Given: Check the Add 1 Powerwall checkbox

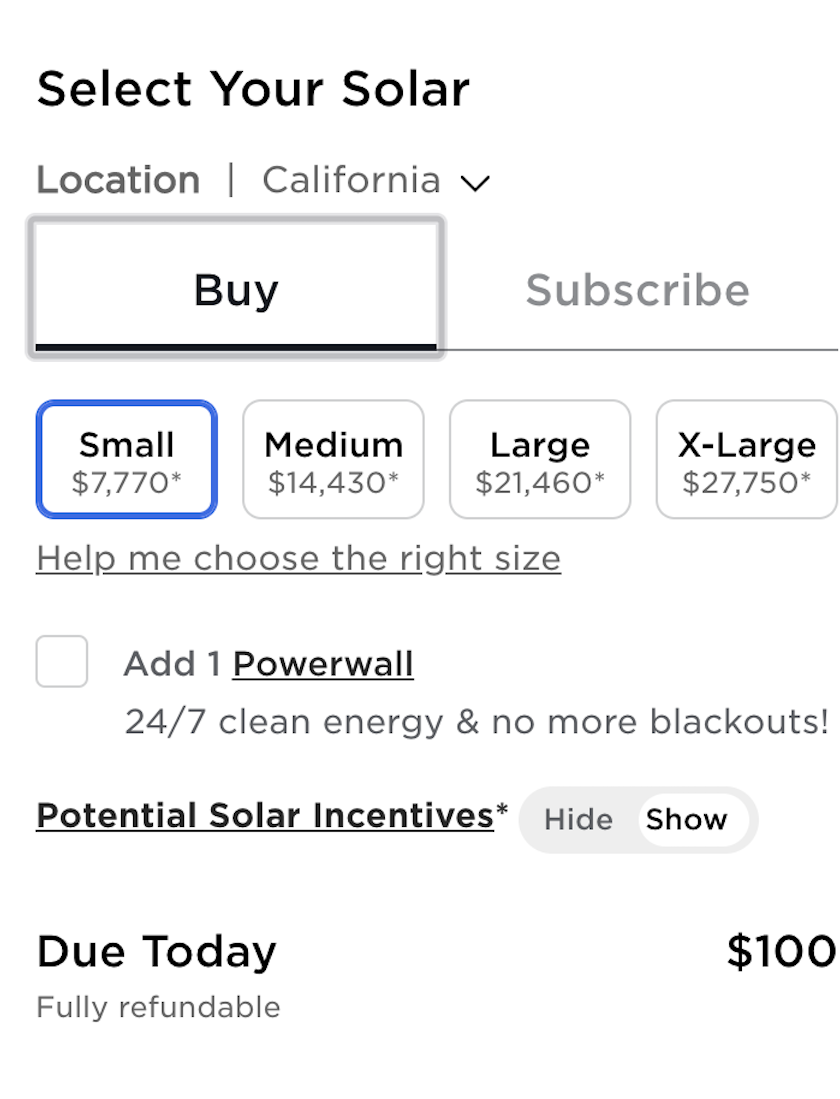Looking at the screenshot, I should [62, 661].
